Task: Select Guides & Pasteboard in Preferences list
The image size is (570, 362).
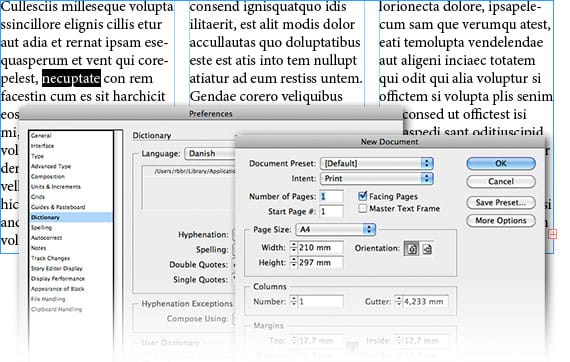Action: click(x=71, y=207)
